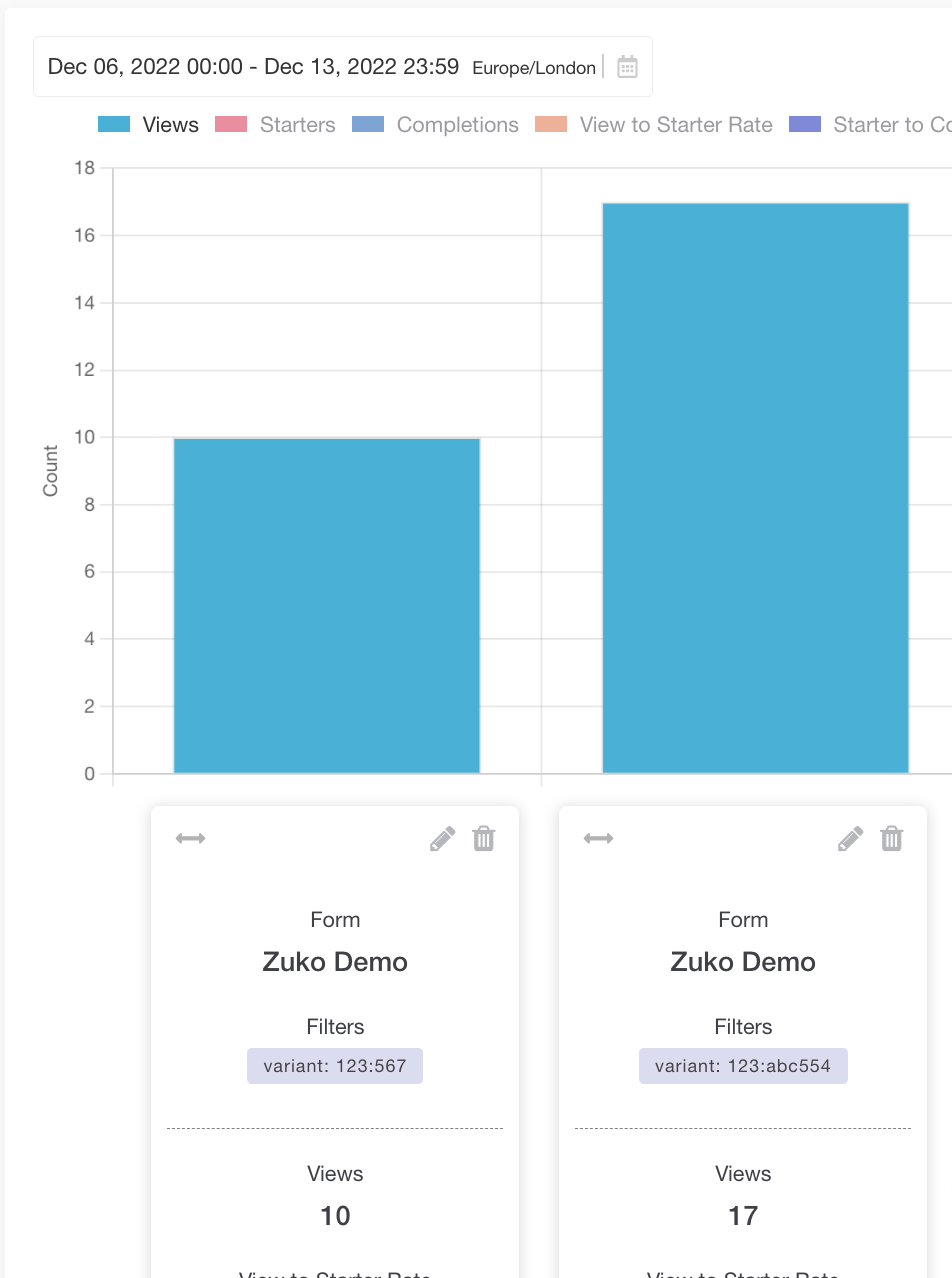Screen dimensions: 952x1278
Task: Click the expand arrows icon on the left card
Action: click(189, 838)
